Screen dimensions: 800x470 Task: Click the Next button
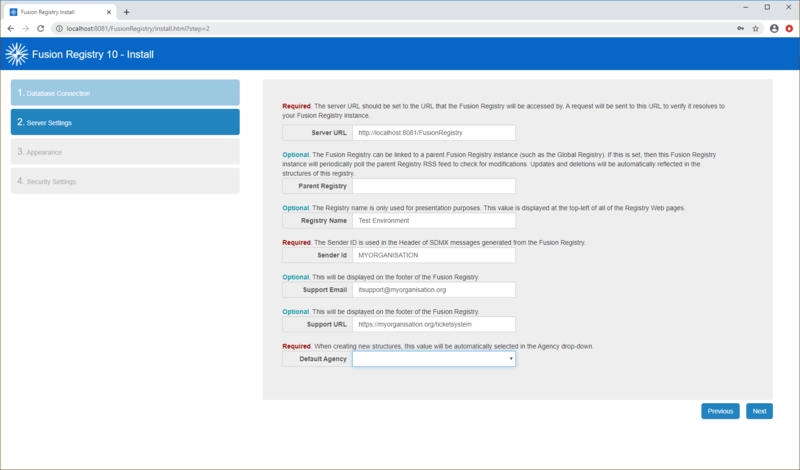(x=759, y=411)
